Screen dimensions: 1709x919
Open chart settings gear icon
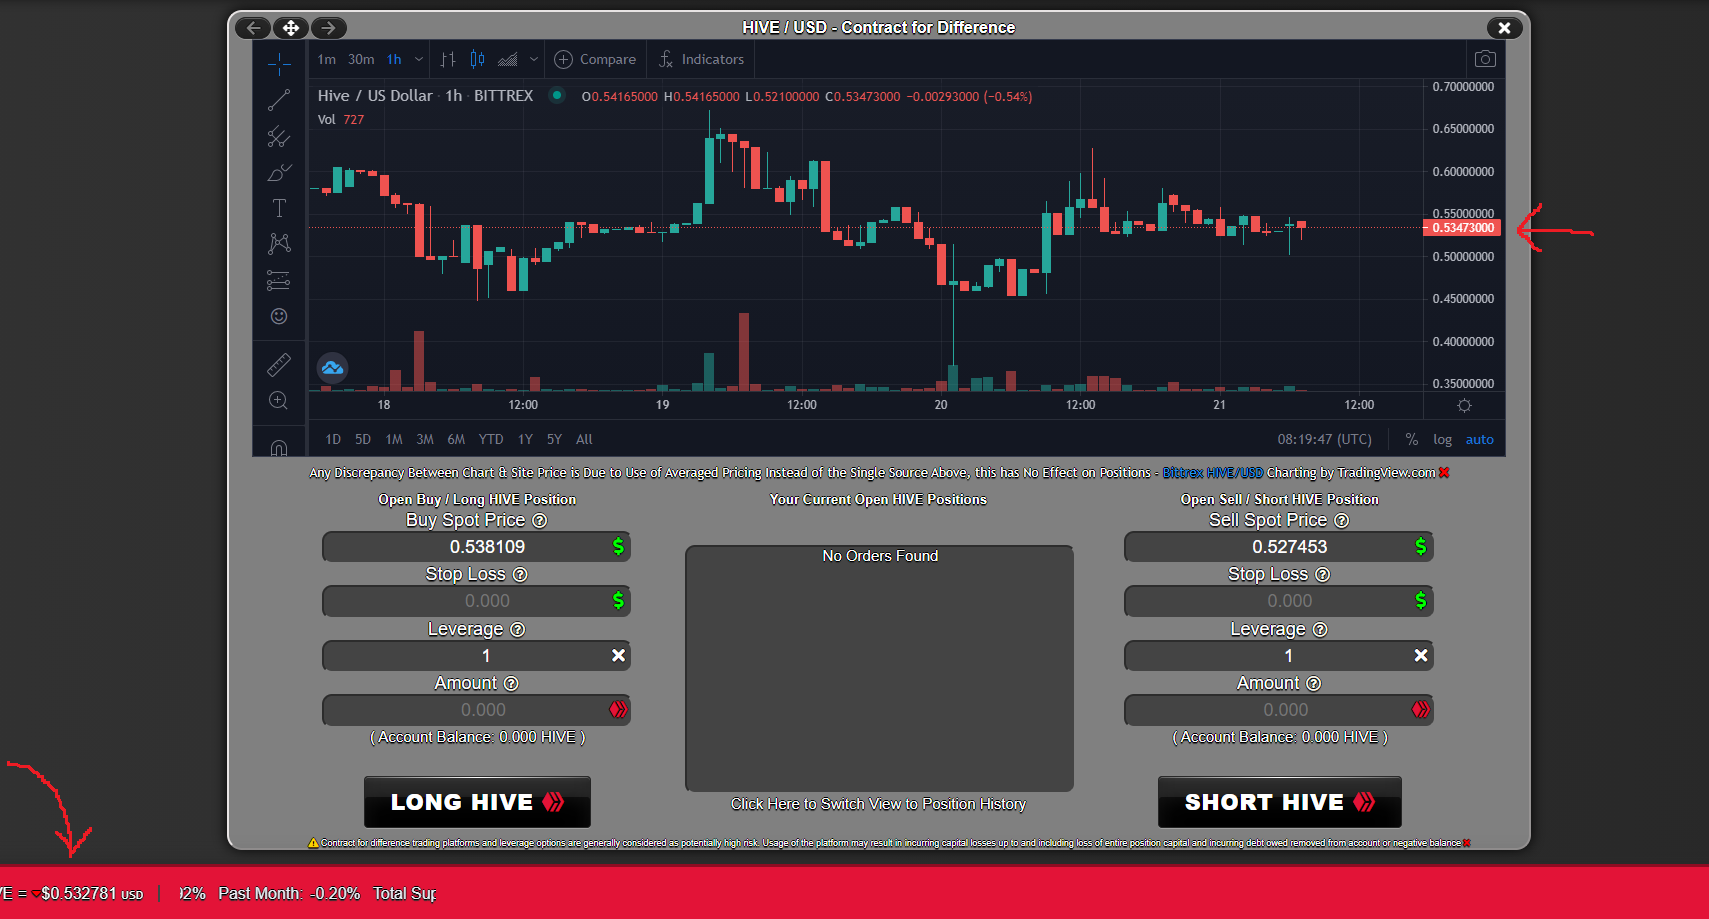click(x=1464, y=405)
